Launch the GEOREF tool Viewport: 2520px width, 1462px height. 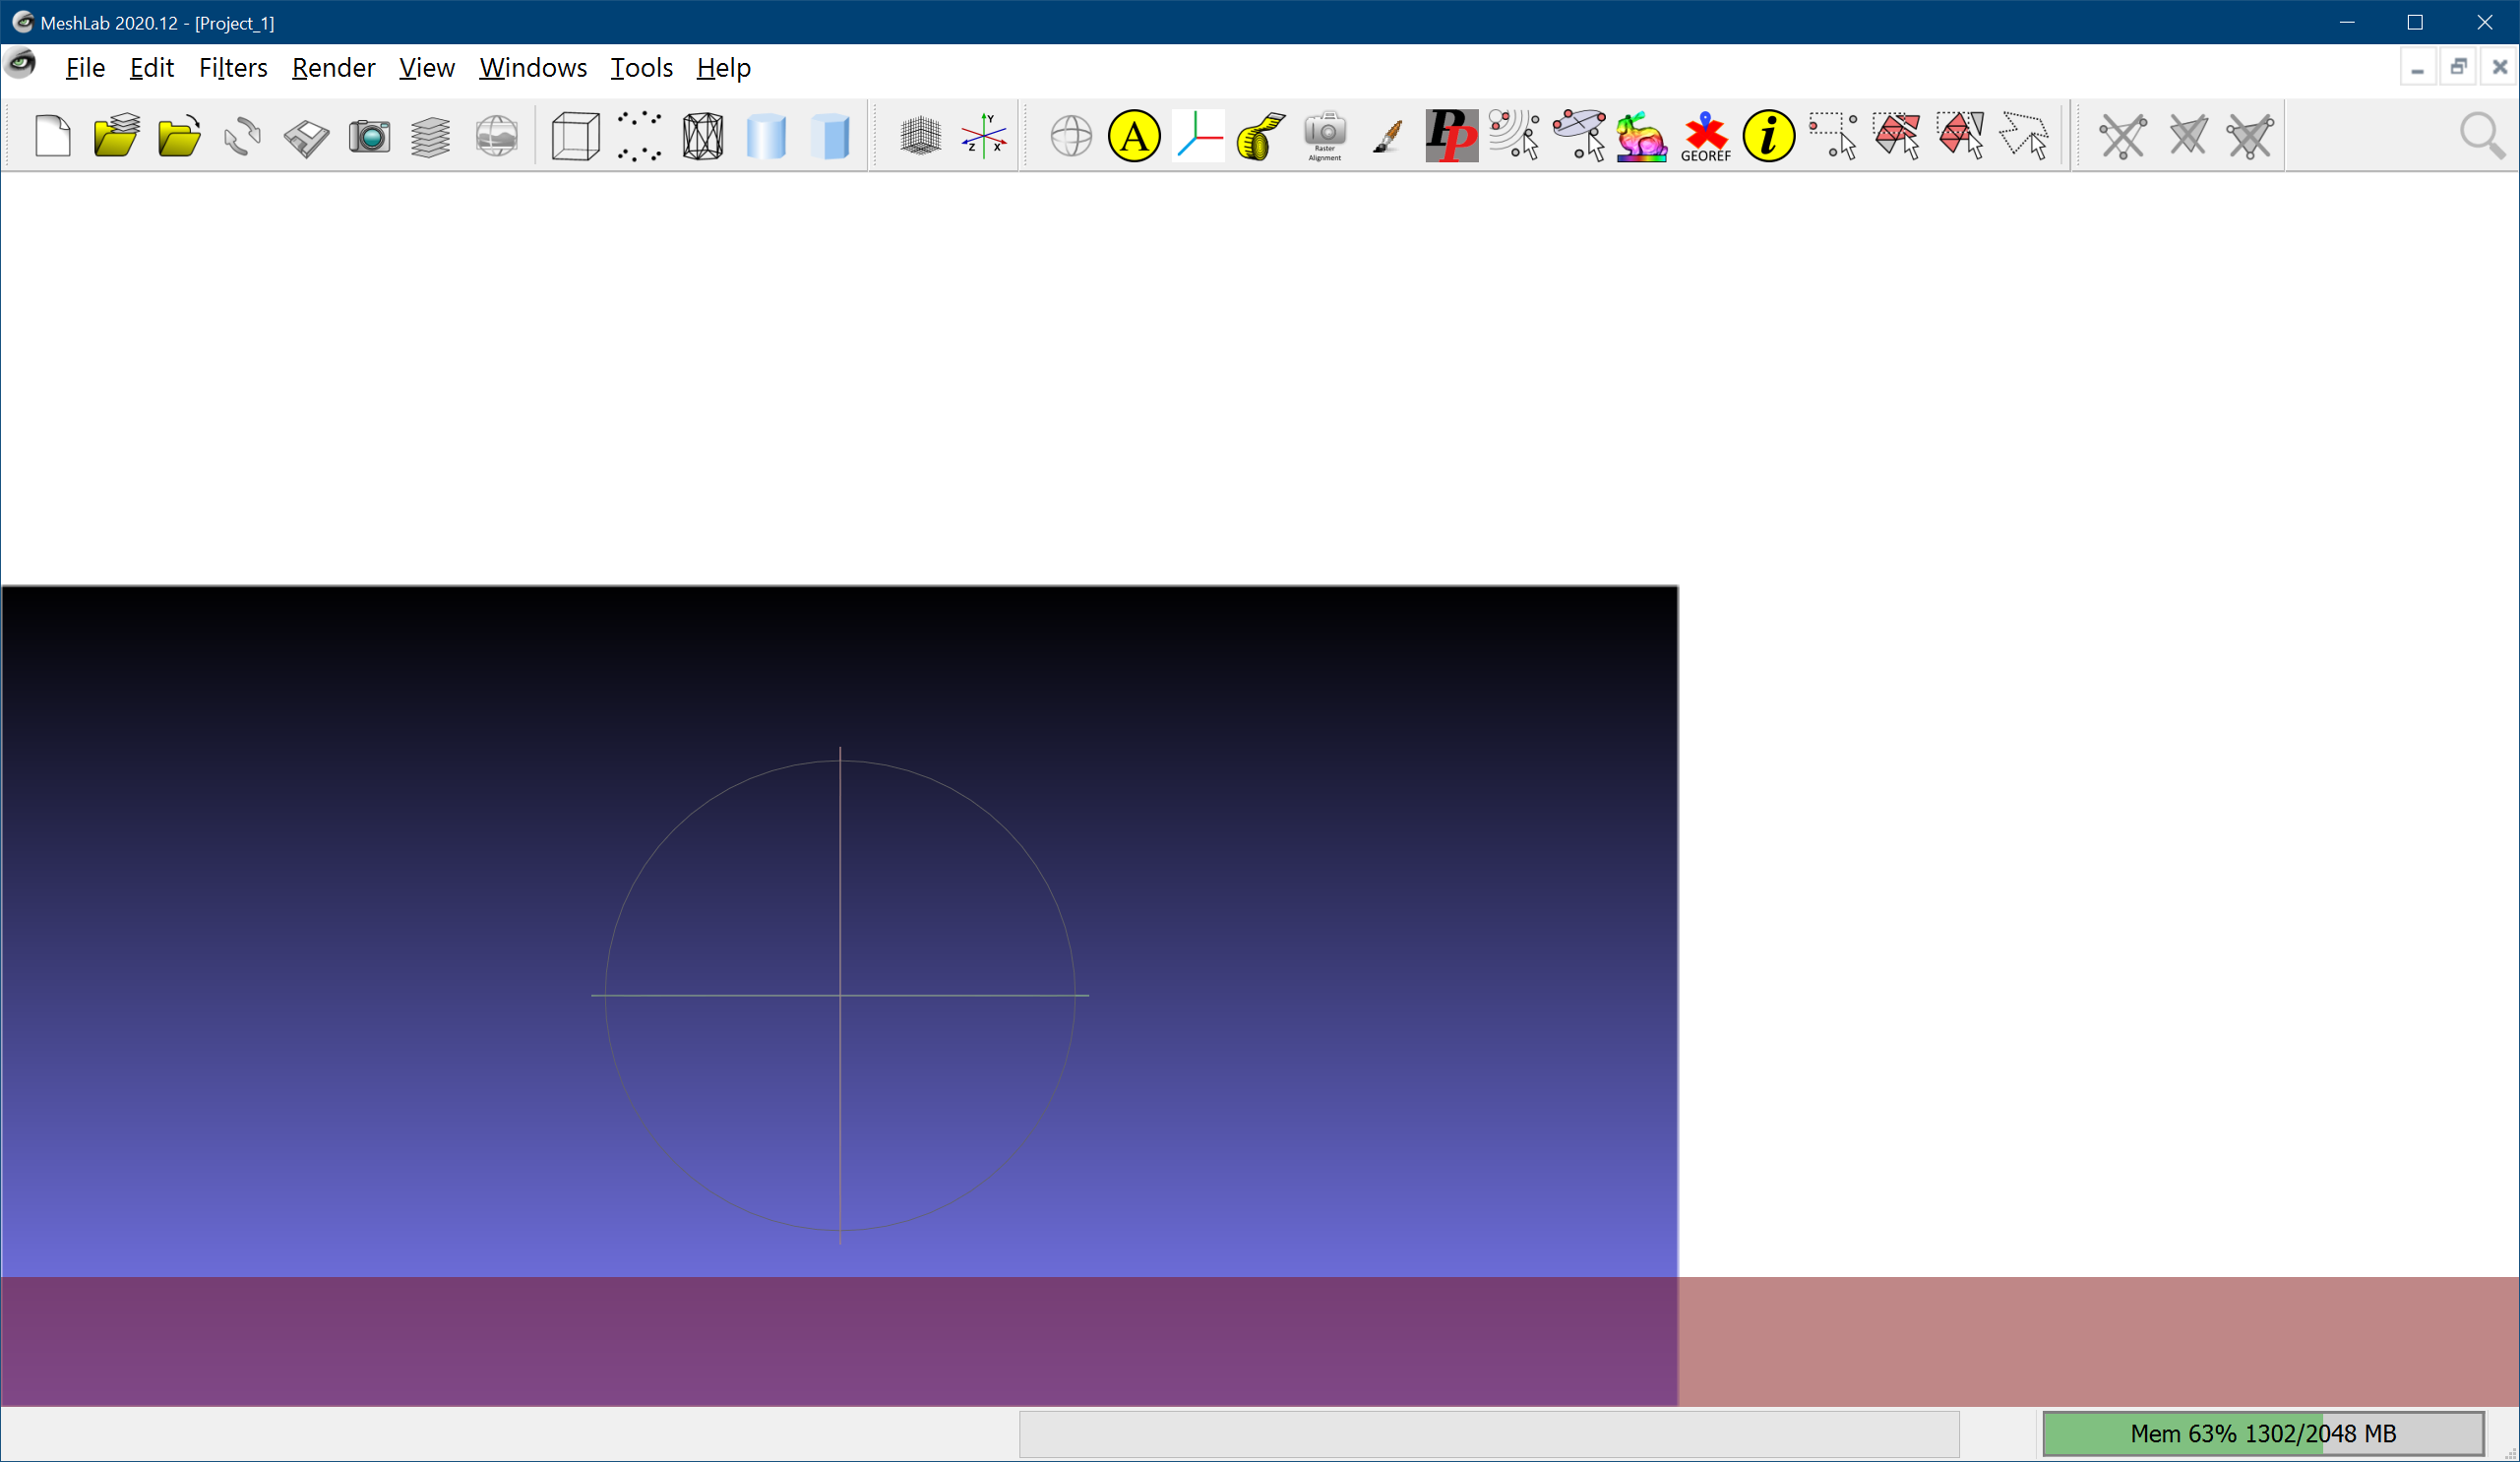tap(1704, 135)
